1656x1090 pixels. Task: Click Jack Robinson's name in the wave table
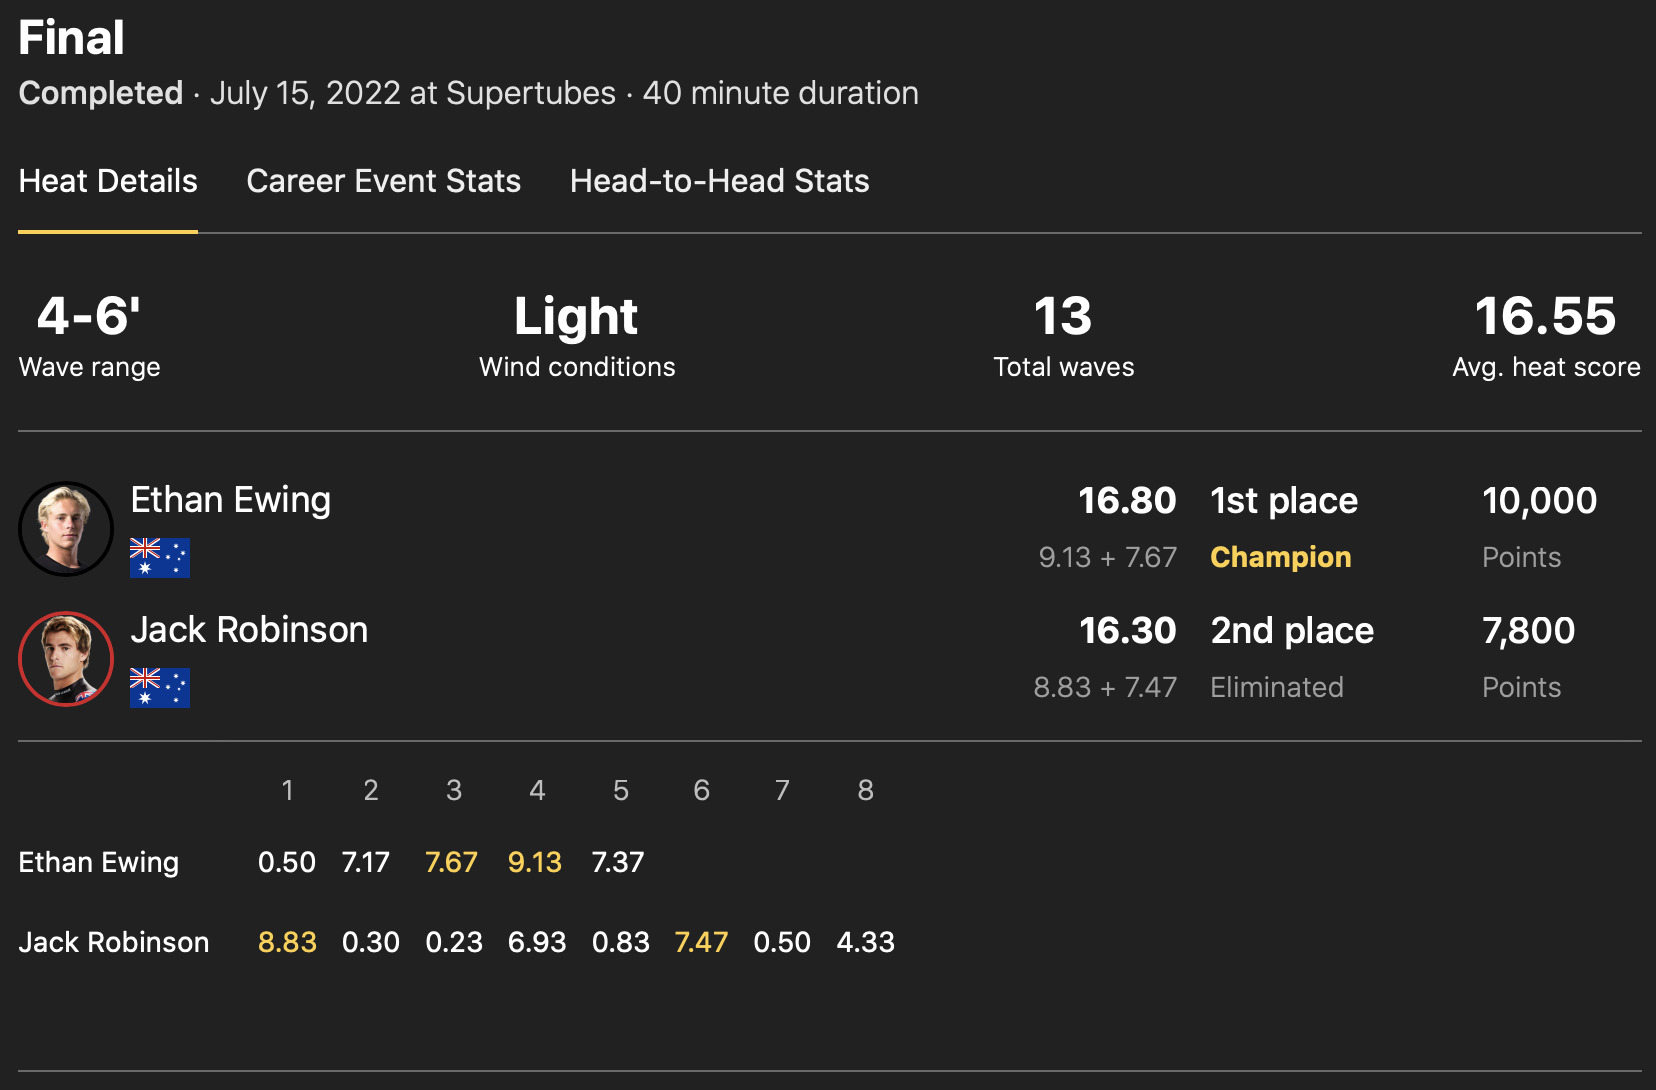point(114,942)
